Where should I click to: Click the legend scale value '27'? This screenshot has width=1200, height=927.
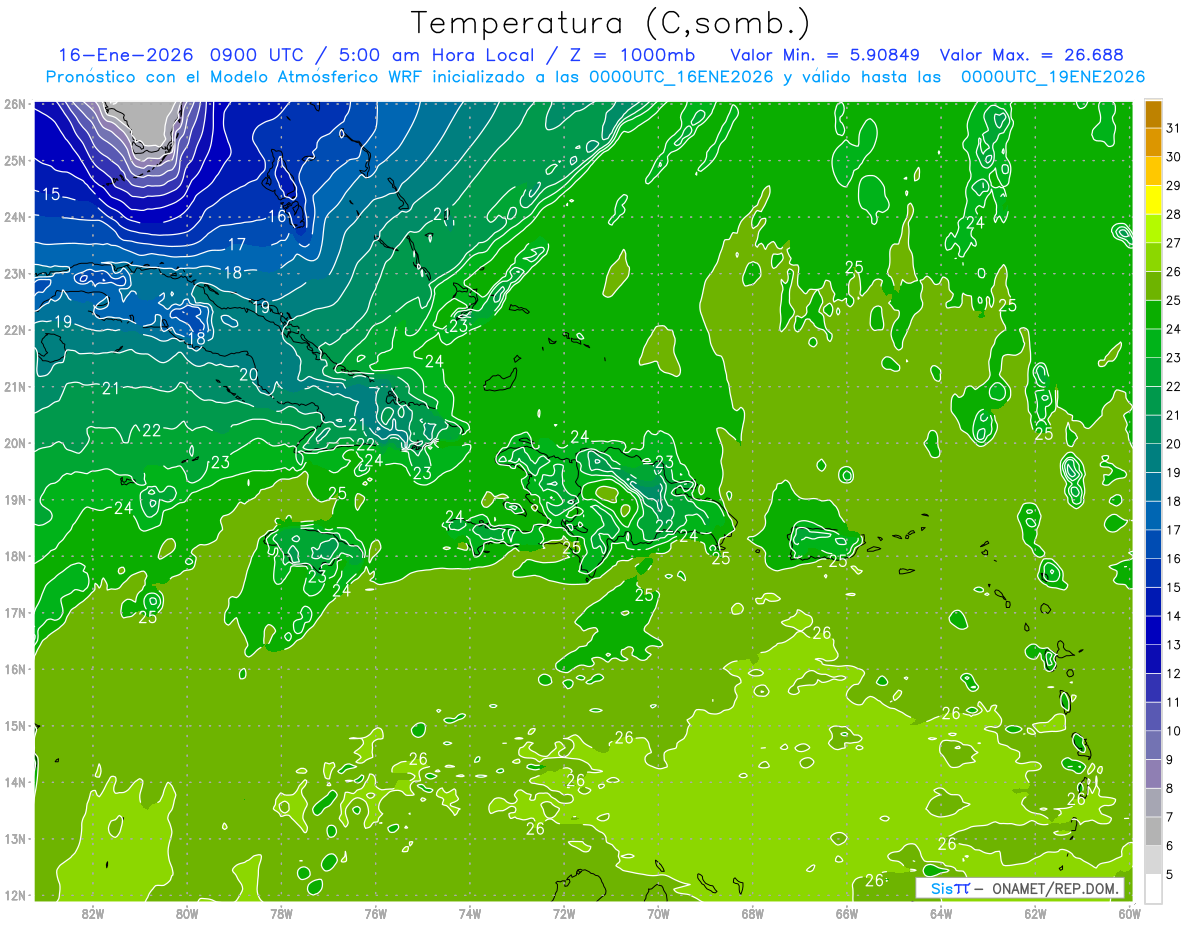pyautogui.click(x=1173, y=243)
